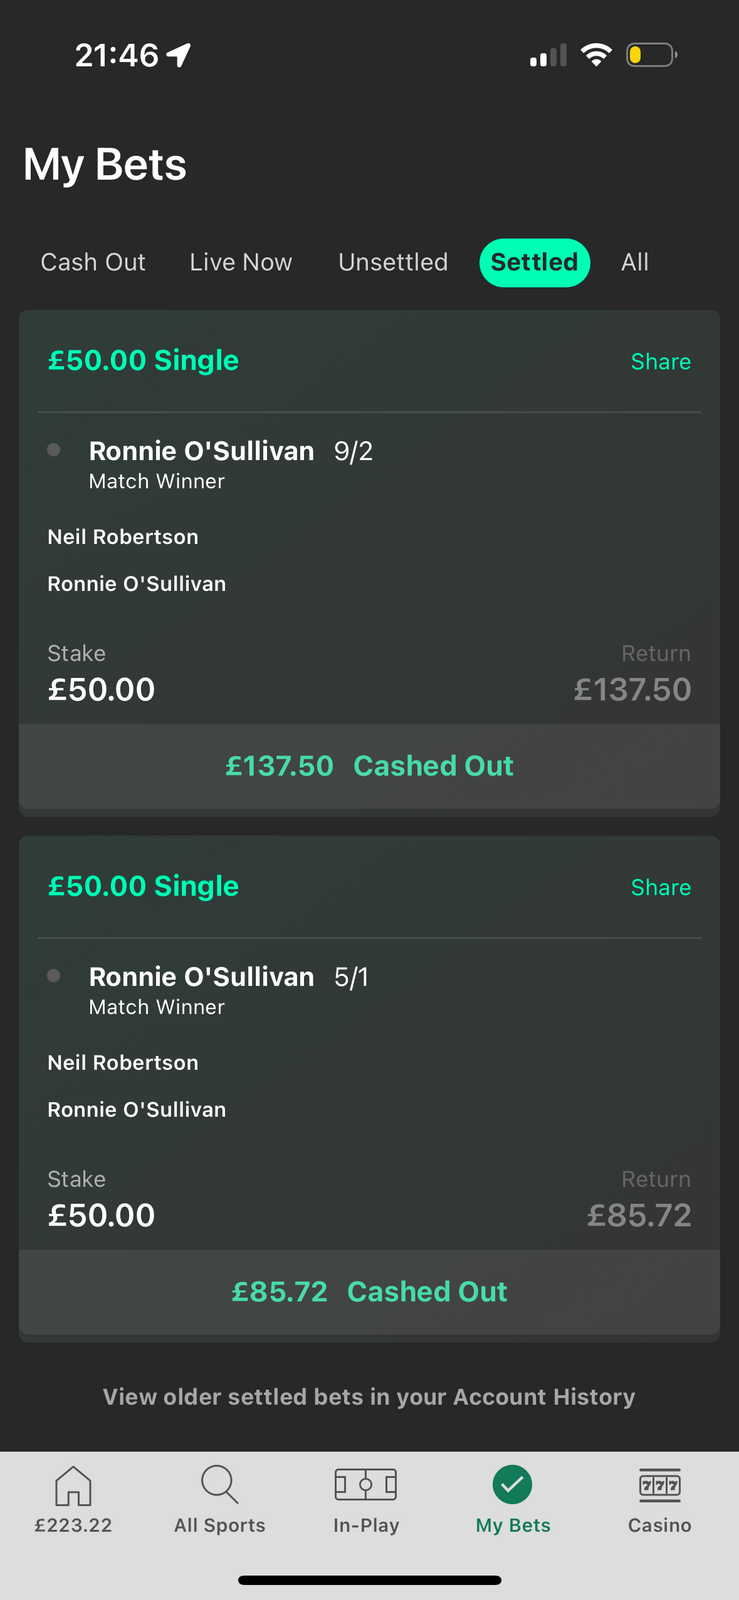Image resolution: width=739 pixels, height=1600 pixels.
Task: Tap the home icon showing £223.22 balance
Action: pyautogui.click(x=73, y=1487)
